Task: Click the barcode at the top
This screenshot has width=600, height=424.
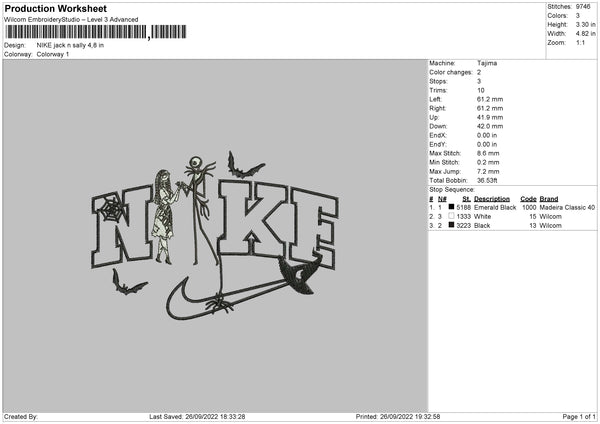Action: [96, 32]
